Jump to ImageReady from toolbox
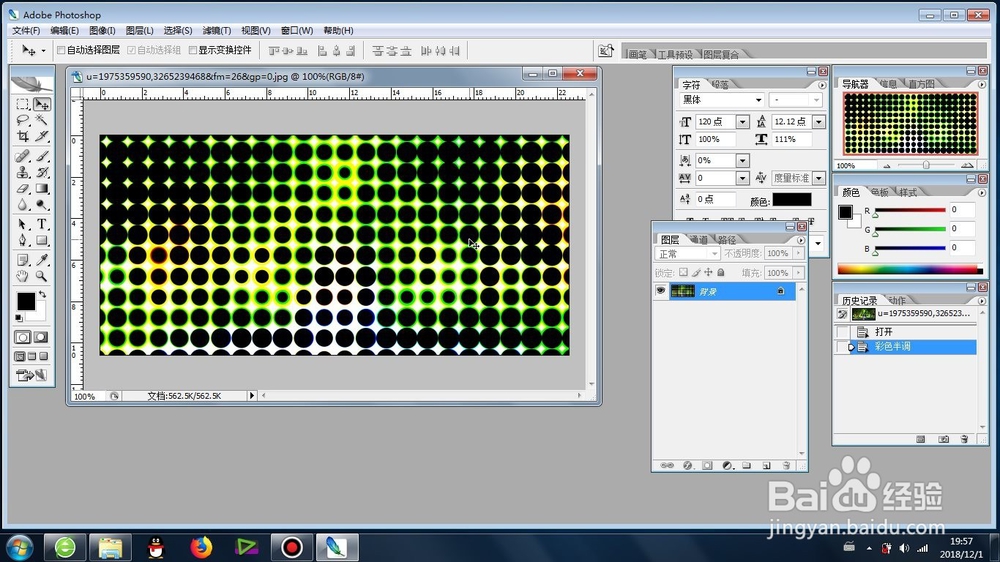The width and height of the screenshot is (1000, 562). tap(31, 375)
